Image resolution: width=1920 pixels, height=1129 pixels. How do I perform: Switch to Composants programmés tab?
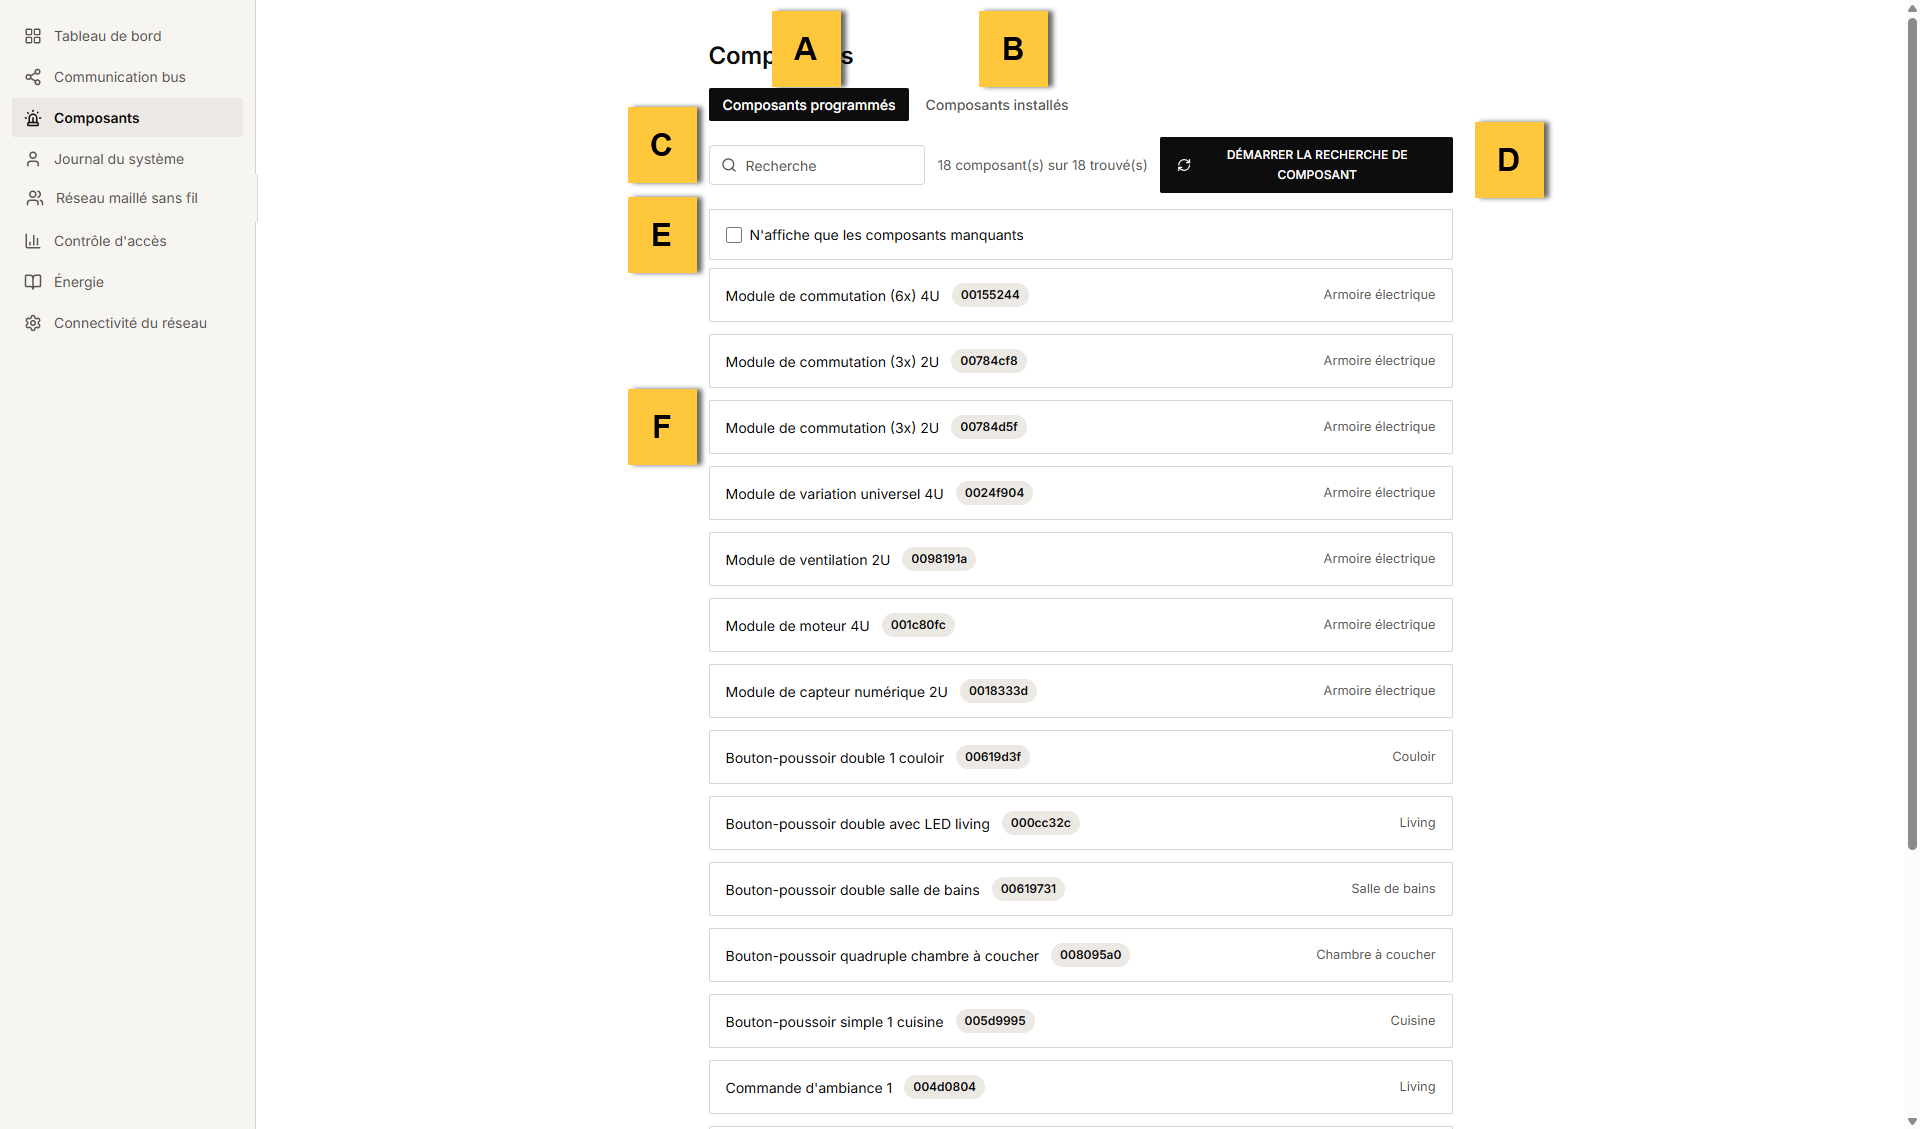[809, 105]
